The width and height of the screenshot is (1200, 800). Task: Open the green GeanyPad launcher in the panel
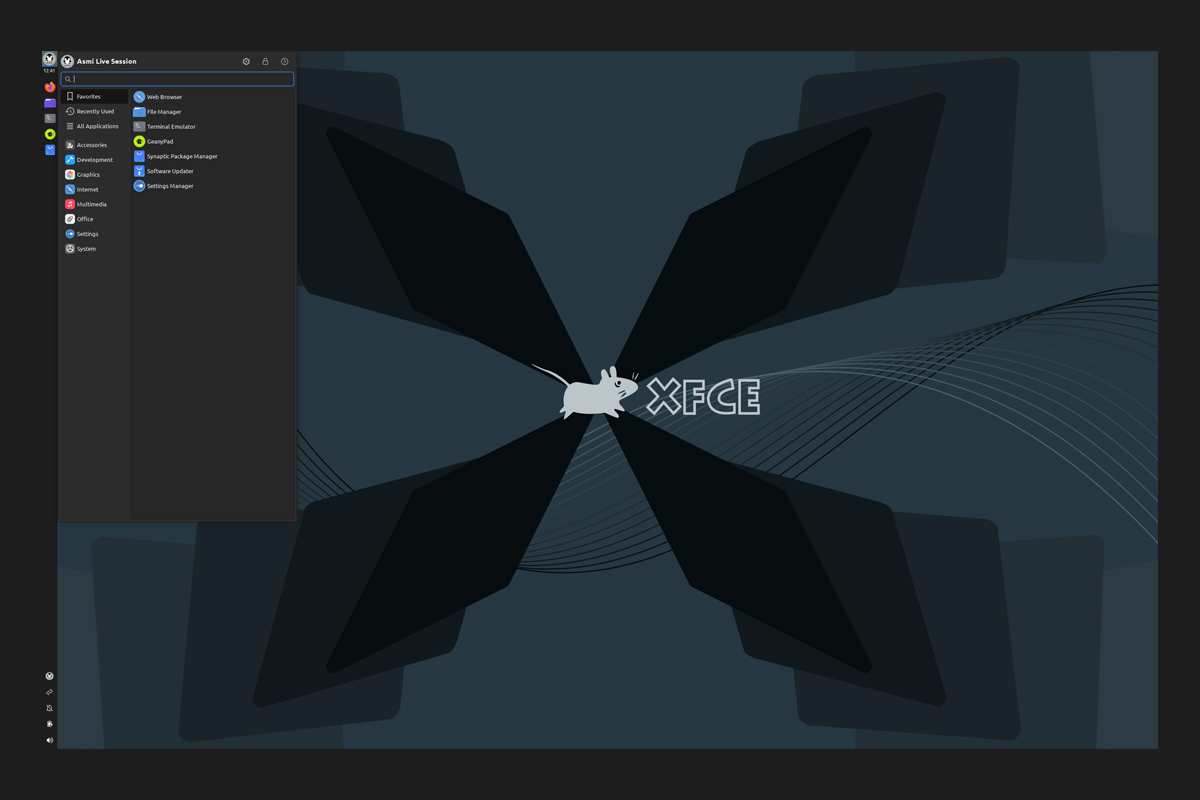click(x=50, y=134)
